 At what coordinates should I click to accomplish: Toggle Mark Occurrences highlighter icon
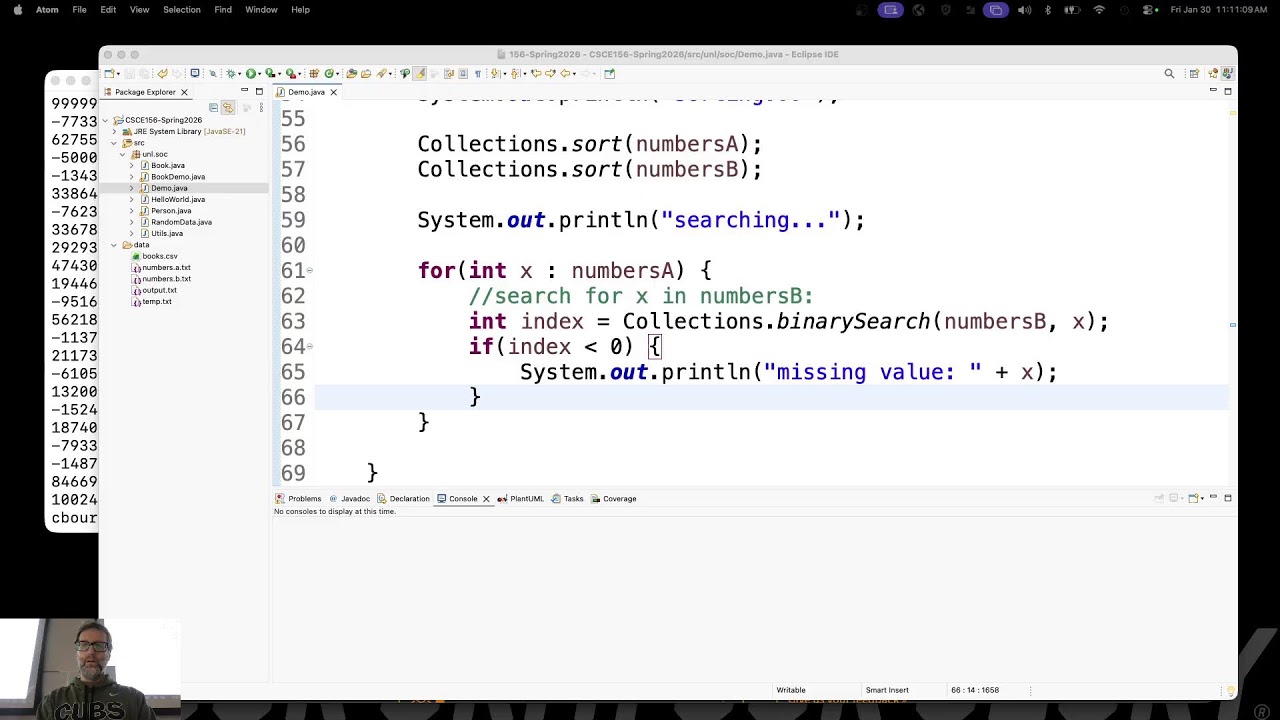(421, 73)
